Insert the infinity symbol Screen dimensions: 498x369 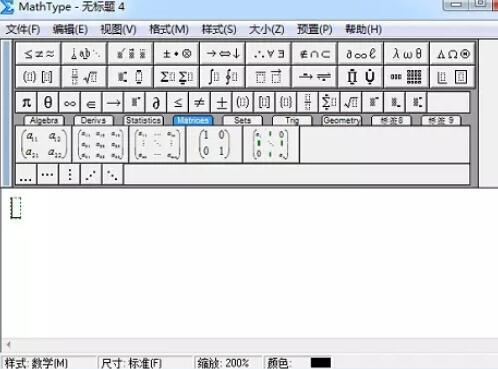[x=69, y=103]
